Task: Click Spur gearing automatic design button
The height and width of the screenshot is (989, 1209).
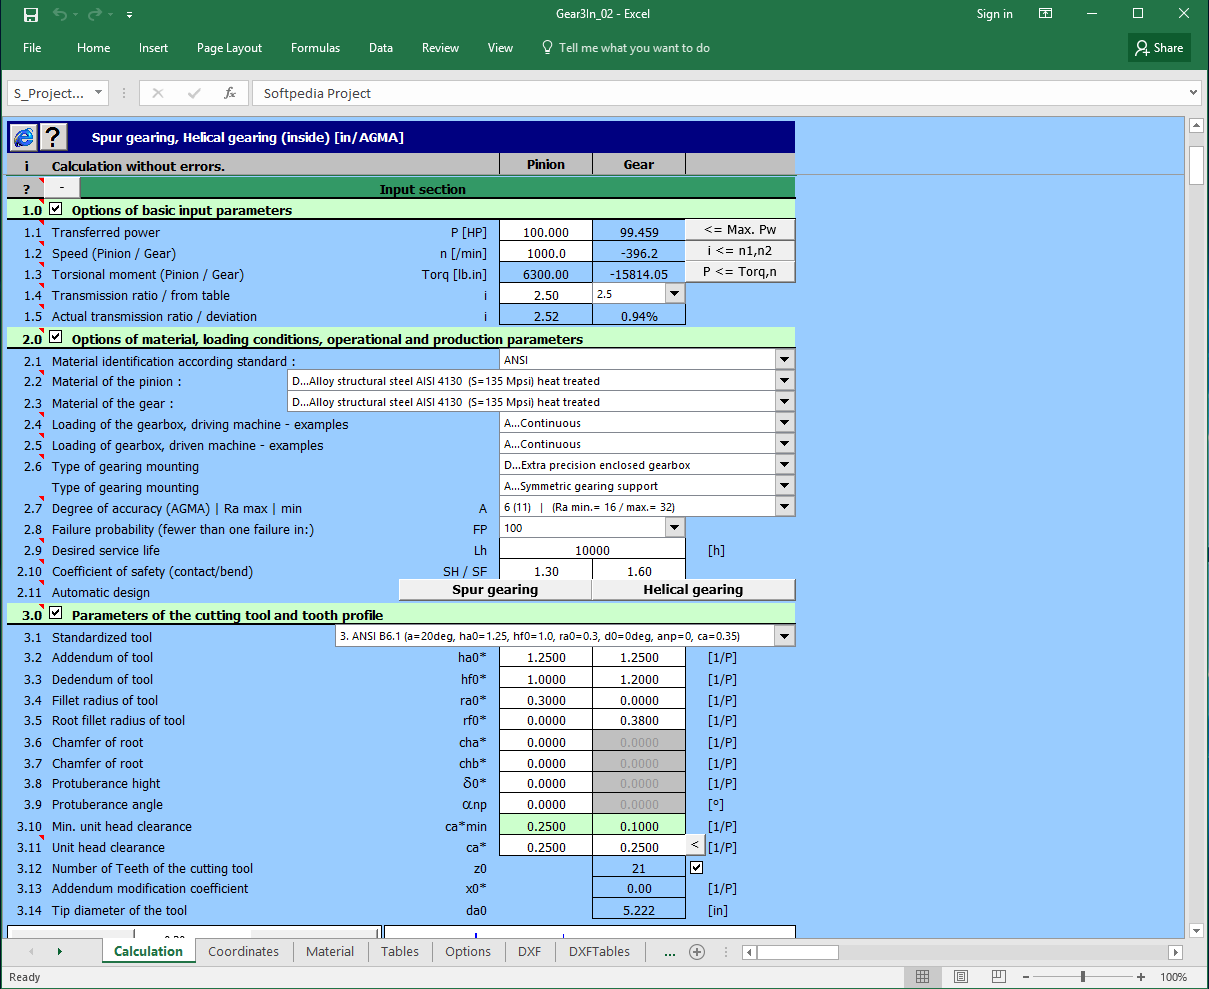Action: (x=495, y=590)
